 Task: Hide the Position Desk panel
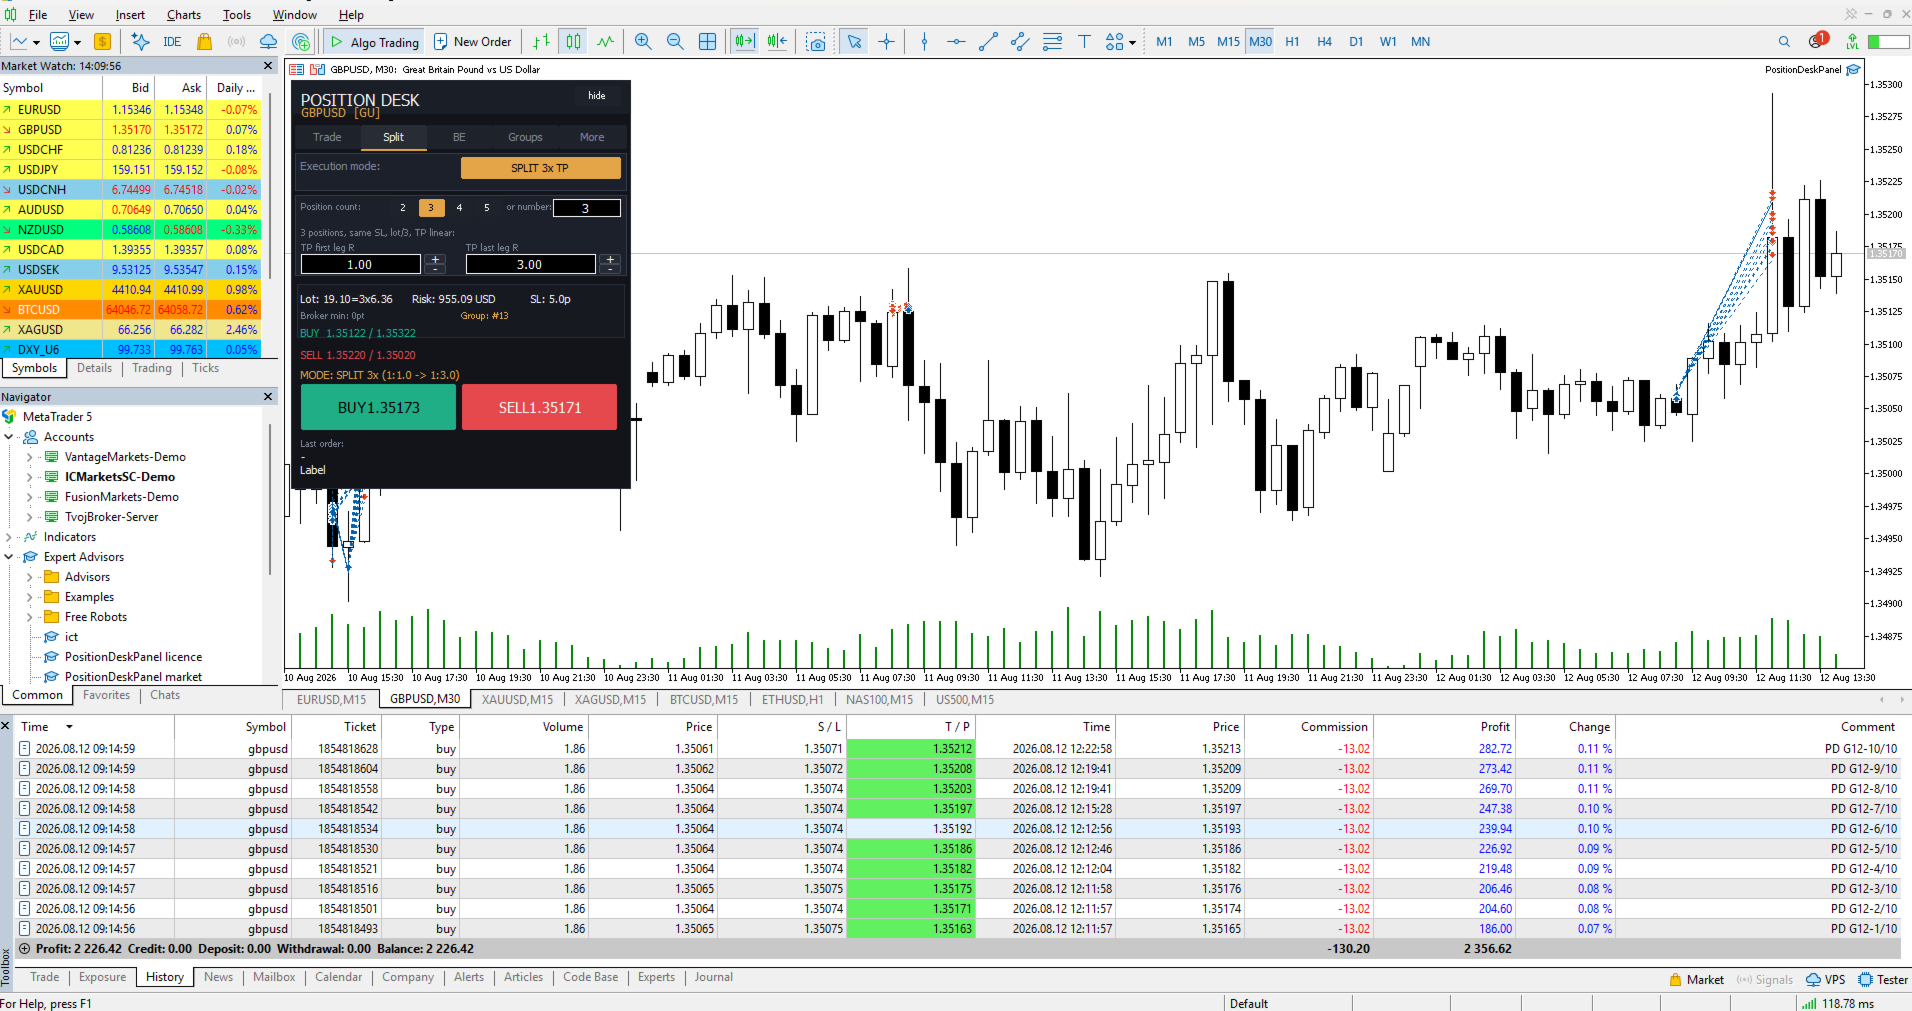(x=597, y=96)
